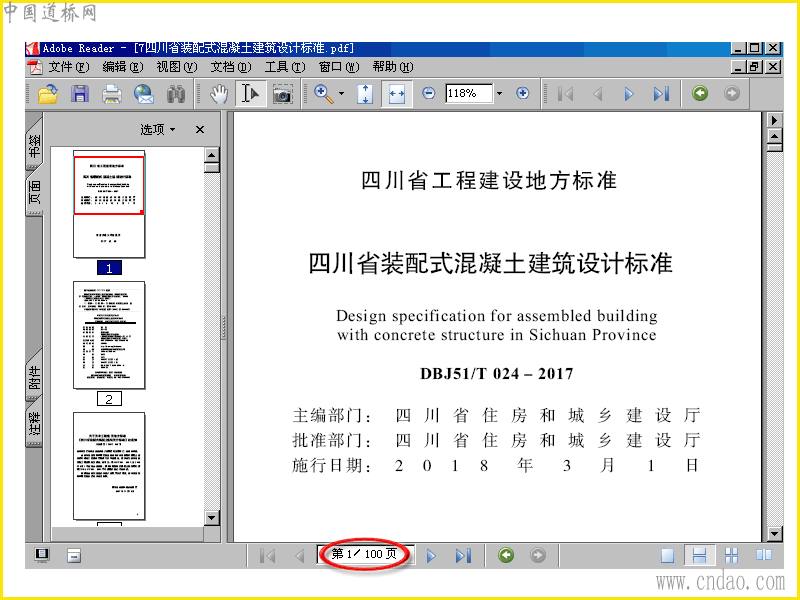Email the document with the globe envelope icon

pyautogui.click(x=144, y=94)
